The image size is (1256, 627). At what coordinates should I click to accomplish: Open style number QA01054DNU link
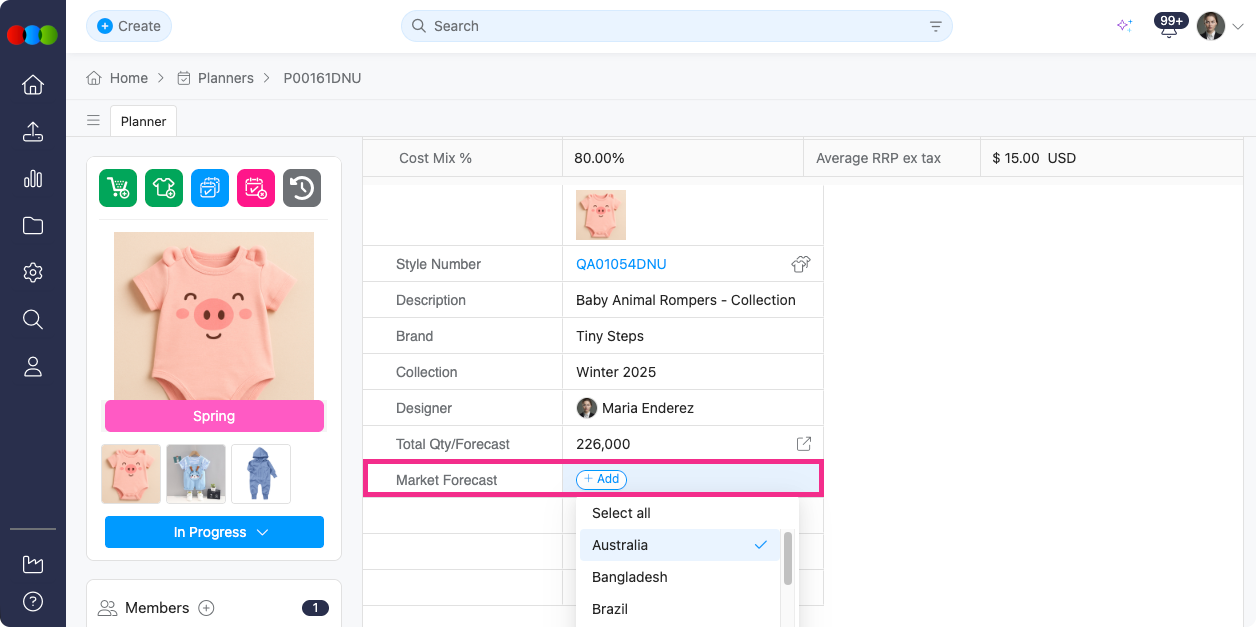621,264
